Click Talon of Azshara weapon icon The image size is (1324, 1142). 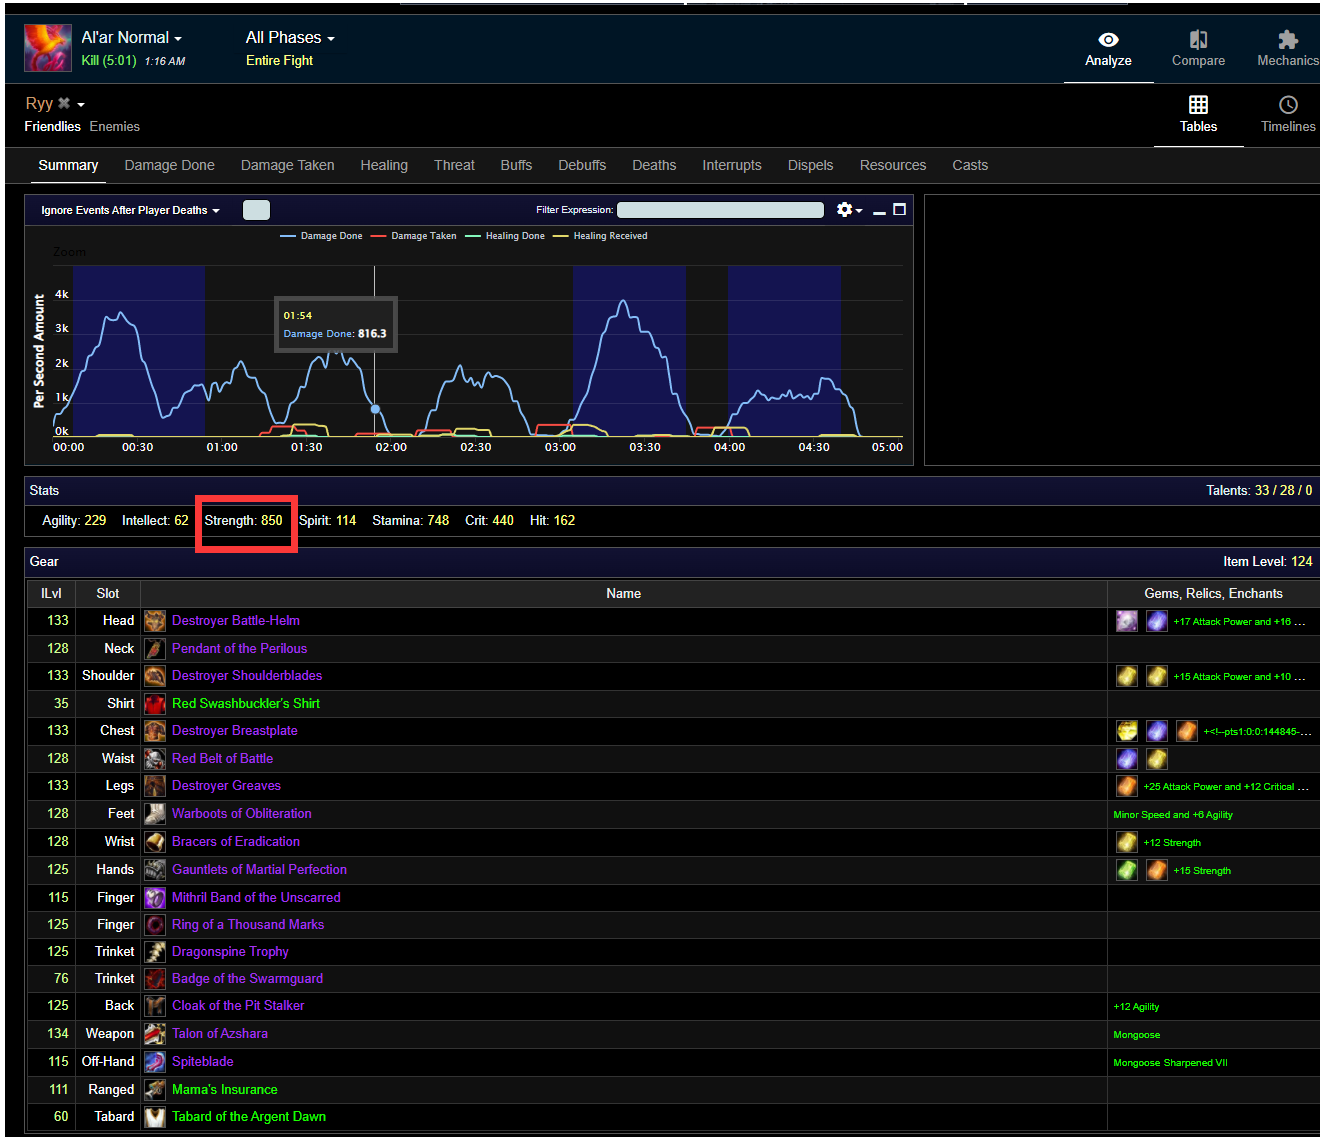tap(155, 1034)
